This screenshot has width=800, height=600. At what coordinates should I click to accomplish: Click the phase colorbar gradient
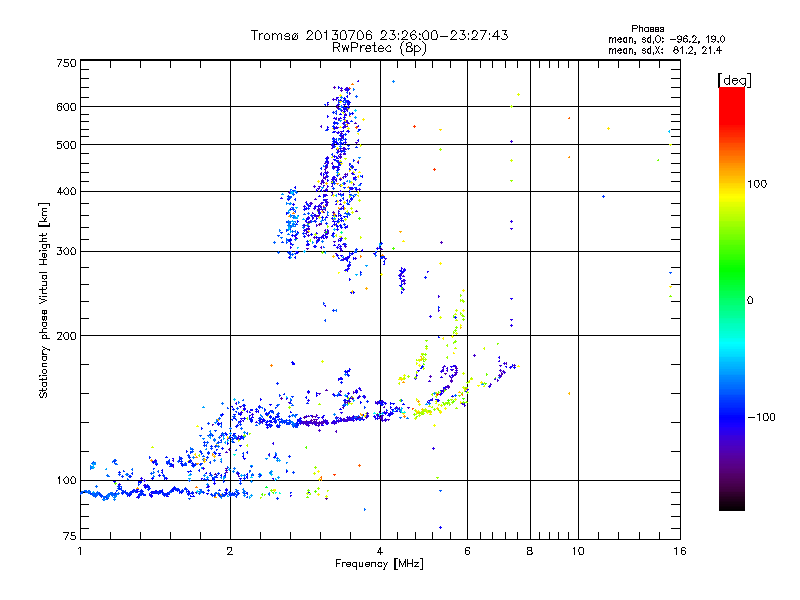[732, 298]
